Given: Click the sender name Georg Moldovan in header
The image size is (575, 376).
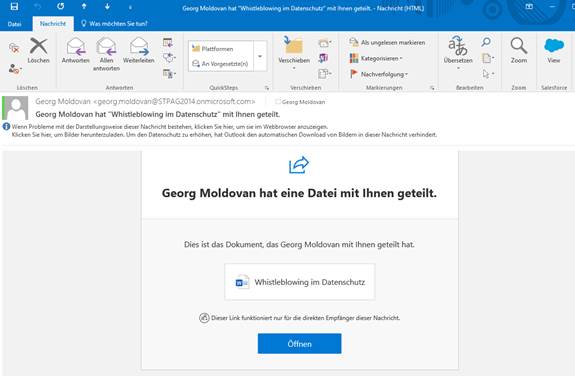Looking at the screenshot, I should (x=63, y=102).
